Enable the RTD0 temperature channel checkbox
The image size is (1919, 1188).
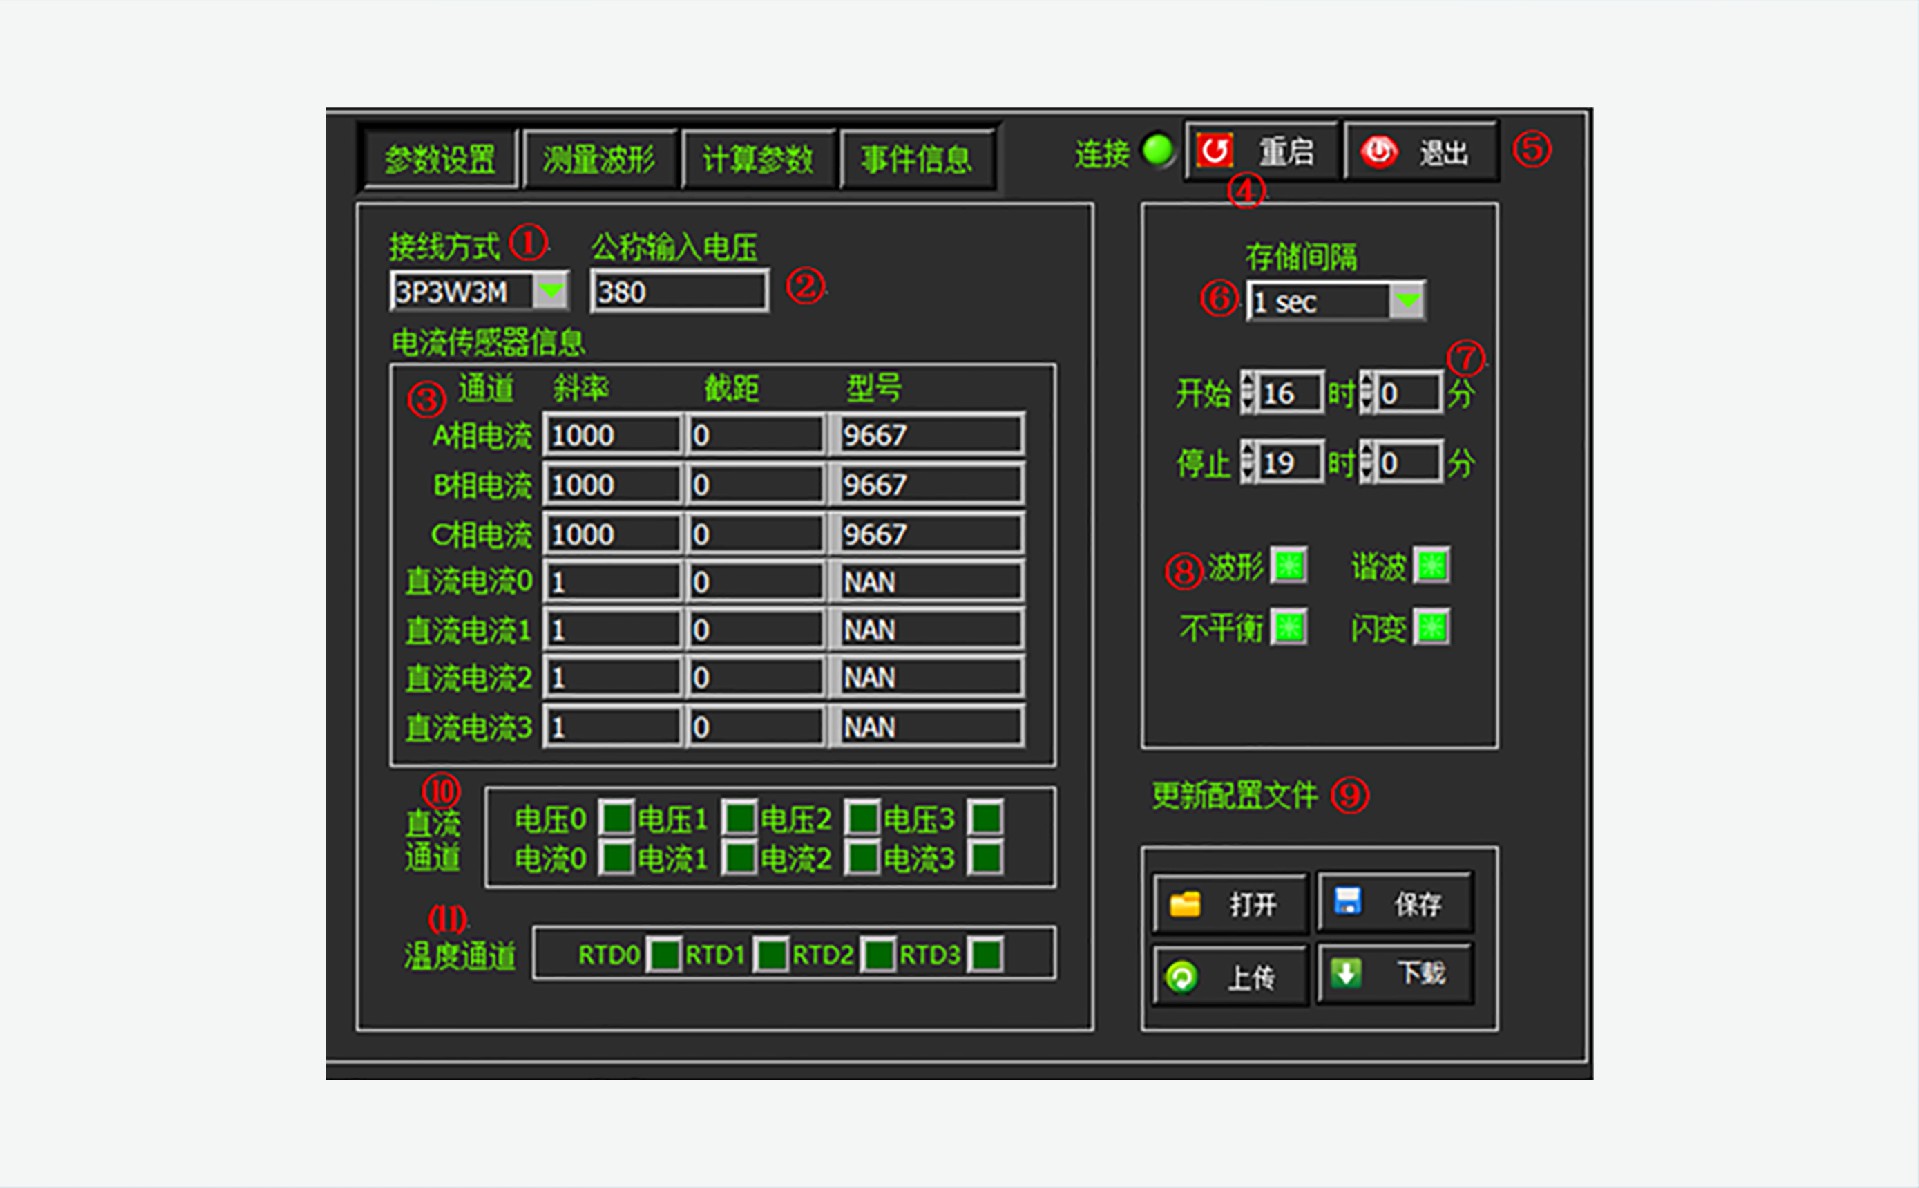point(663,955)
